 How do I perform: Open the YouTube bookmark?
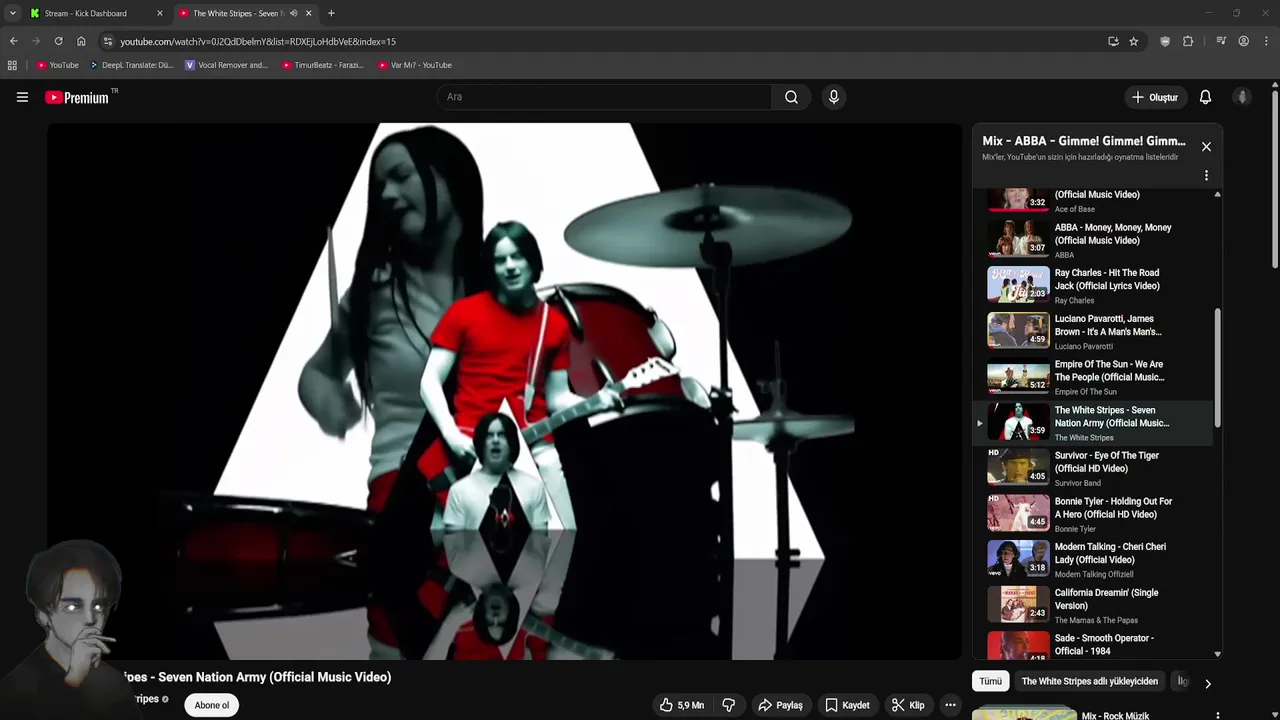coord(57,65)
